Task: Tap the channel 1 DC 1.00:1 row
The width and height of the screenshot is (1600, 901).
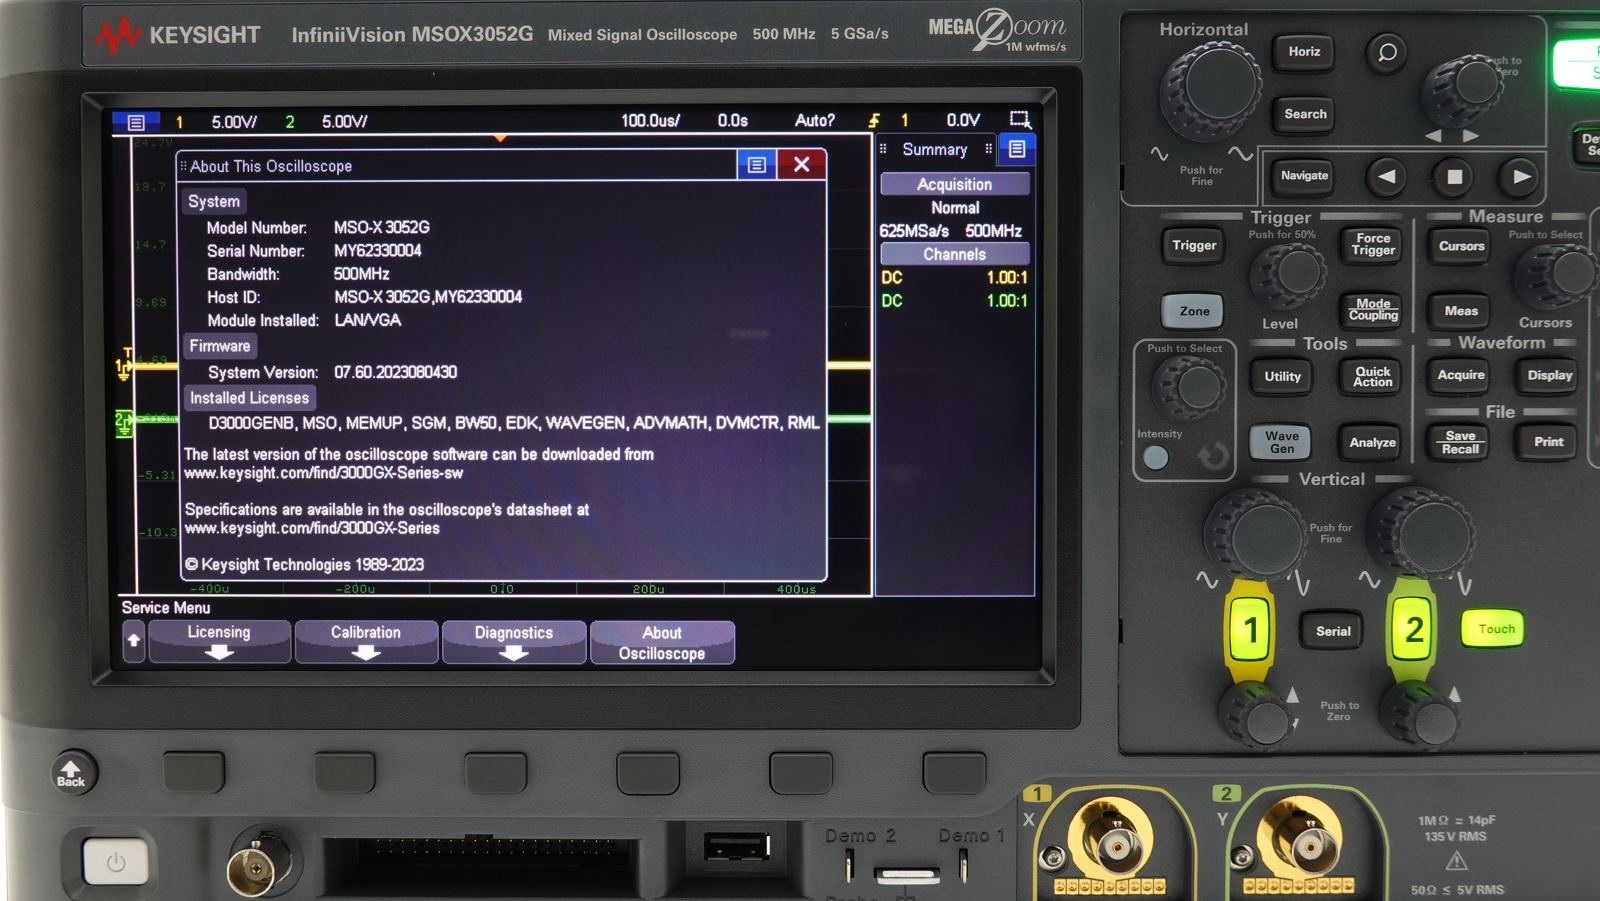Action: [955, 277]
